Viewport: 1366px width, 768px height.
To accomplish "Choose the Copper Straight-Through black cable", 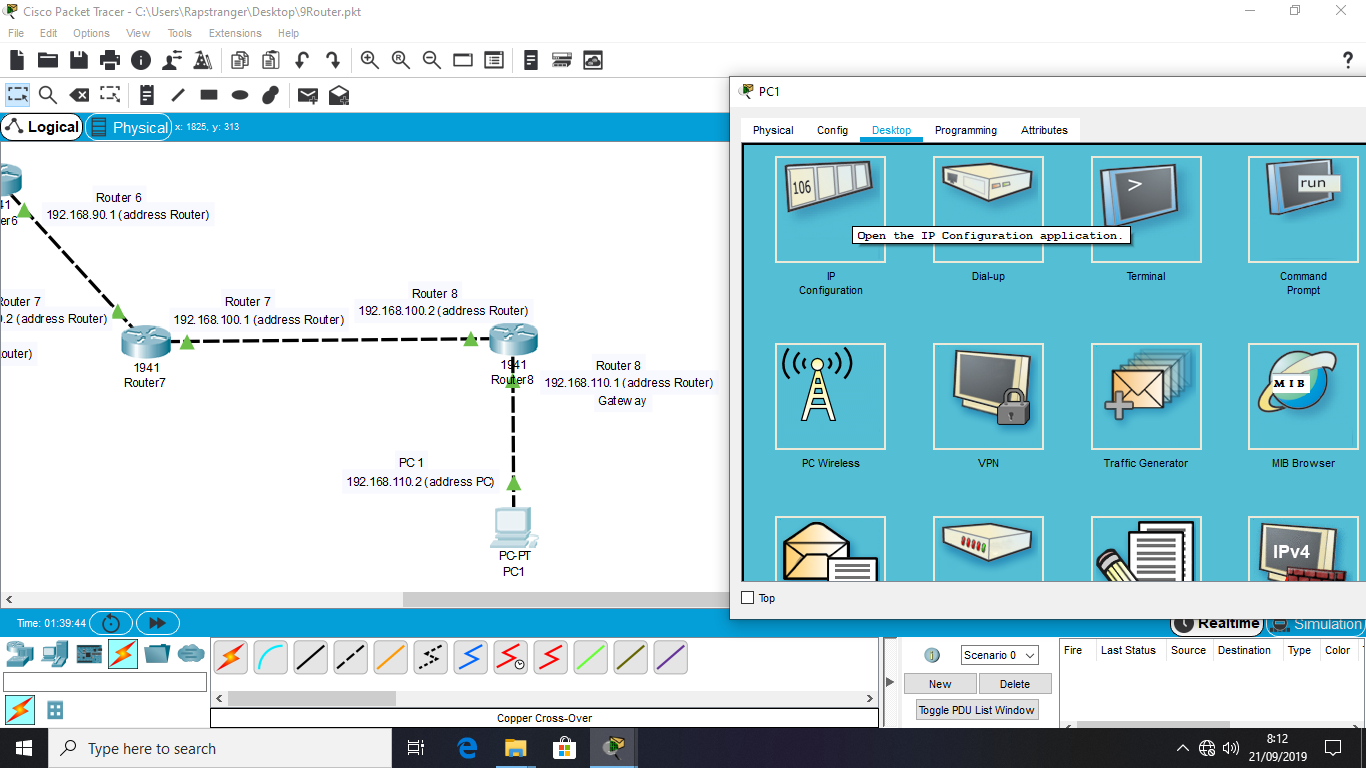I will point(311,657).
